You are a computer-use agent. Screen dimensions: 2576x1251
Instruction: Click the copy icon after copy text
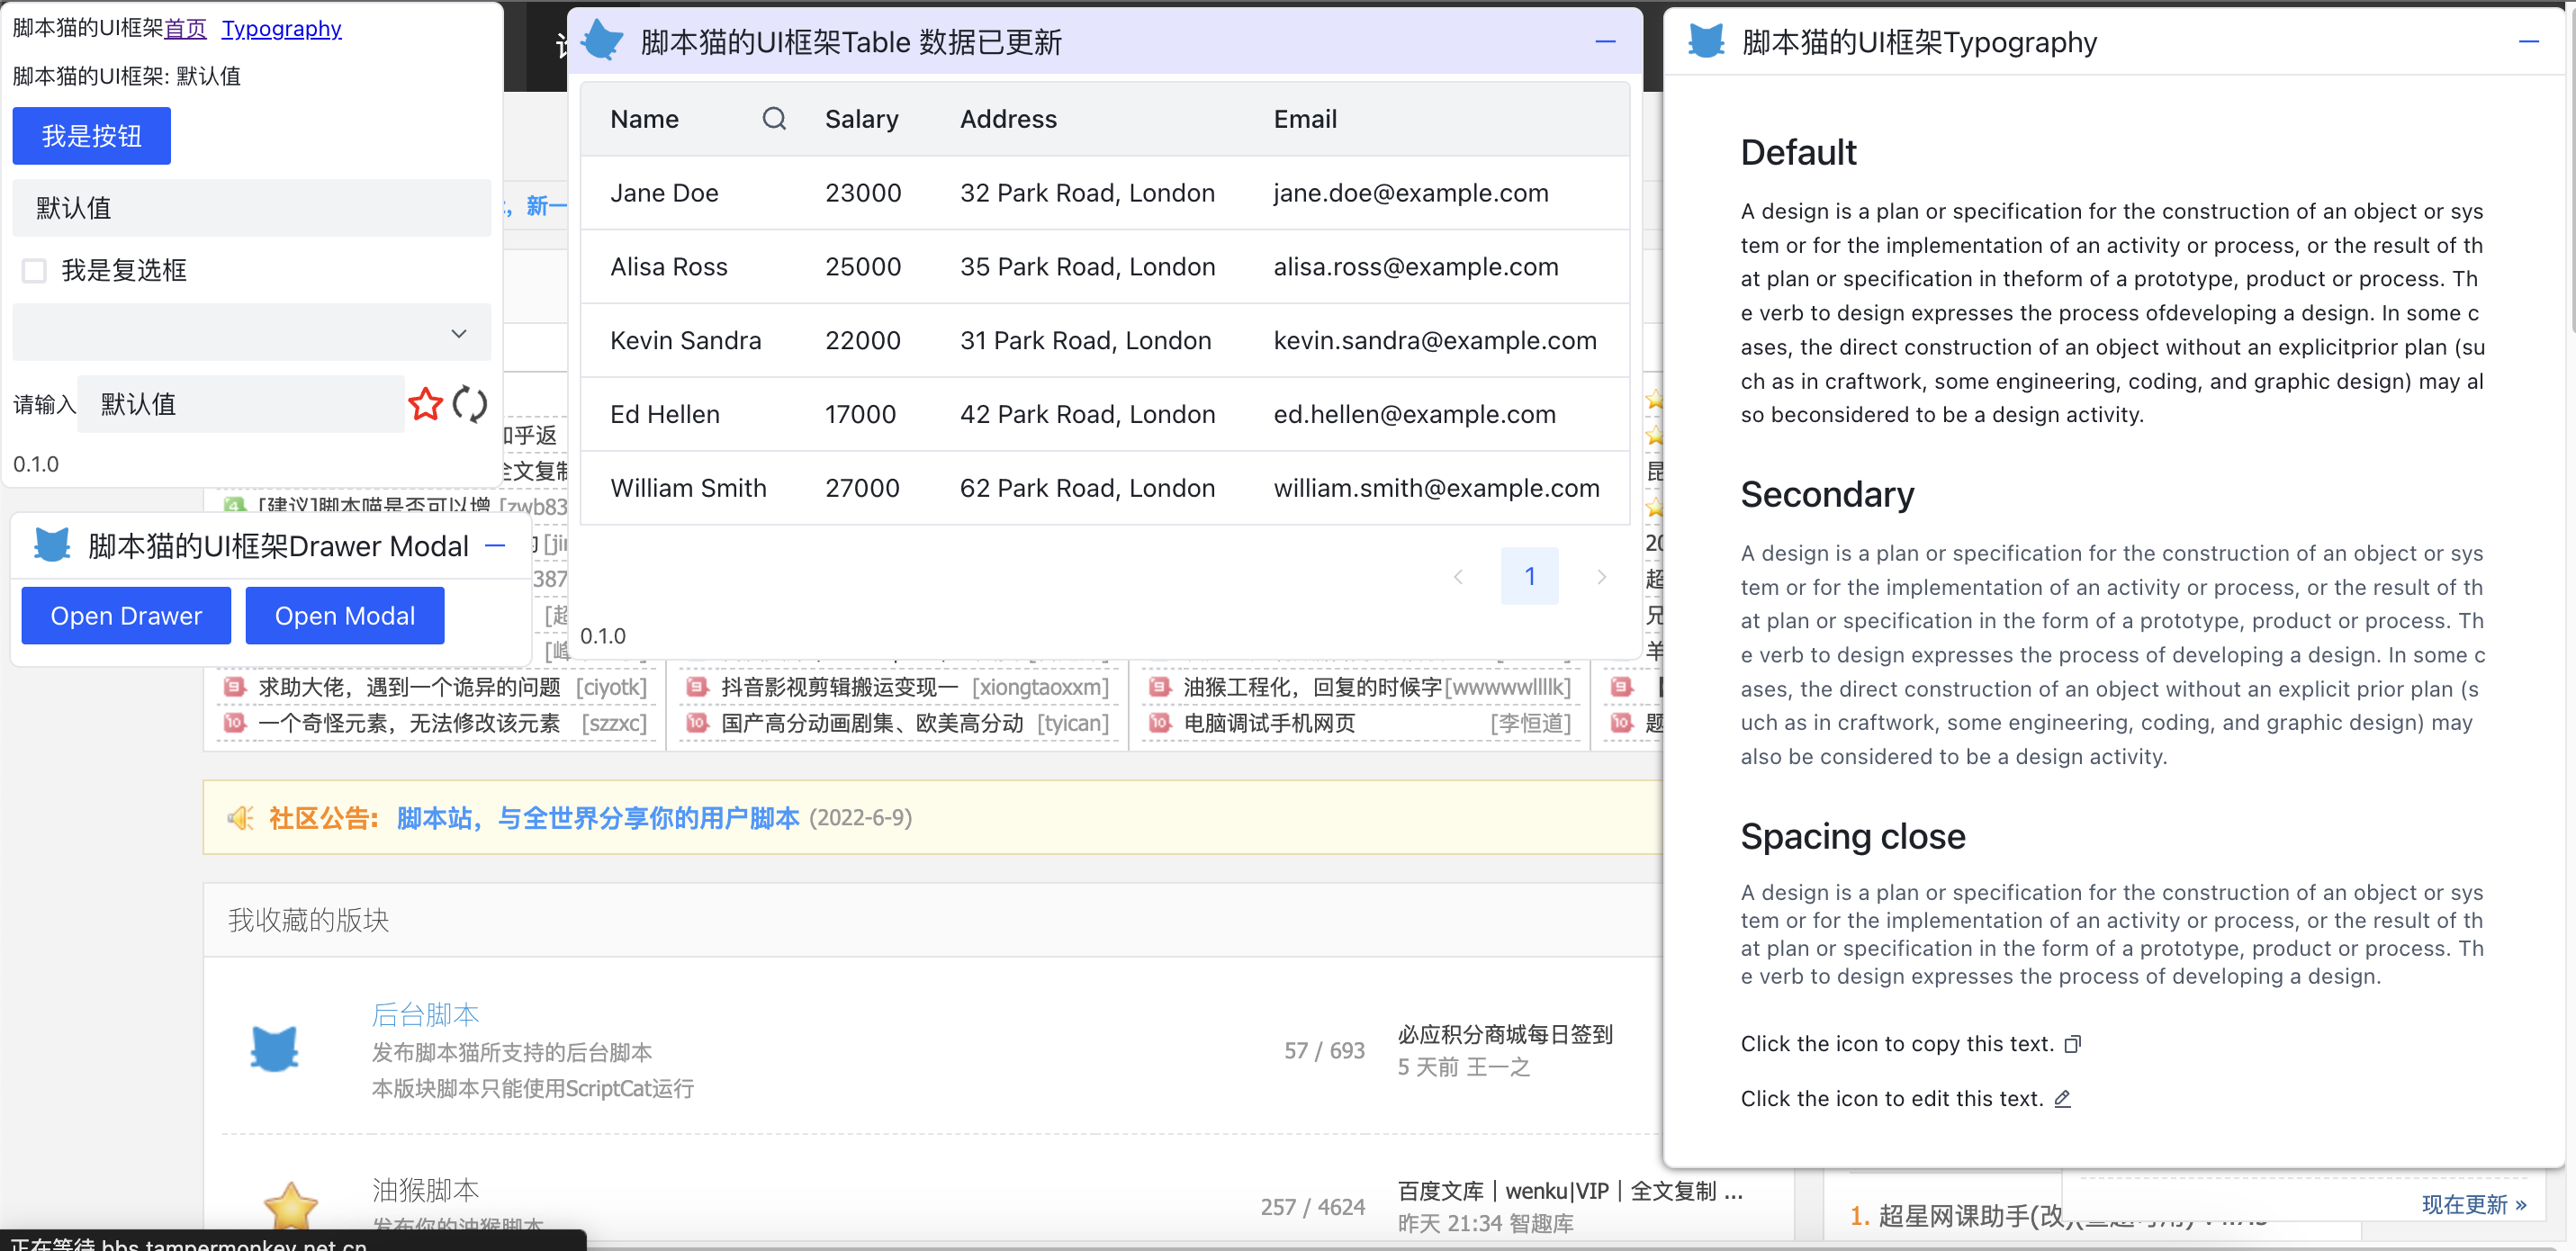click(2073, 1044)
